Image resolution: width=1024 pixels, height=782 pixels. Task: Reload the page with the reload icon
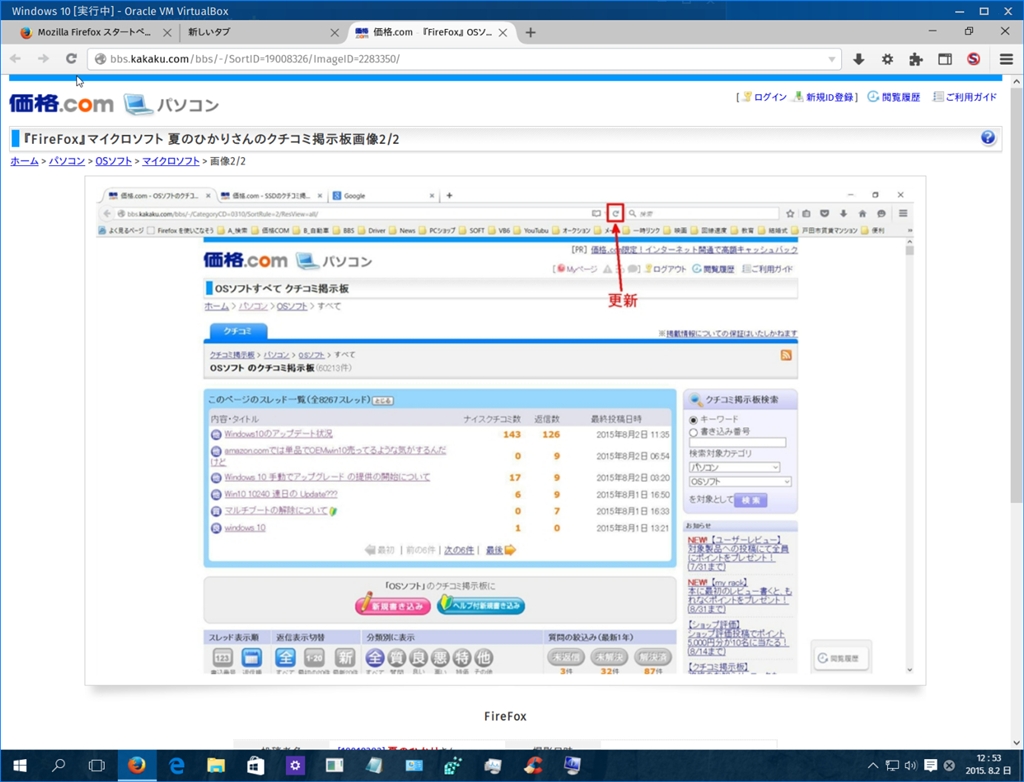pyautogui.click(x=71, y=59)
